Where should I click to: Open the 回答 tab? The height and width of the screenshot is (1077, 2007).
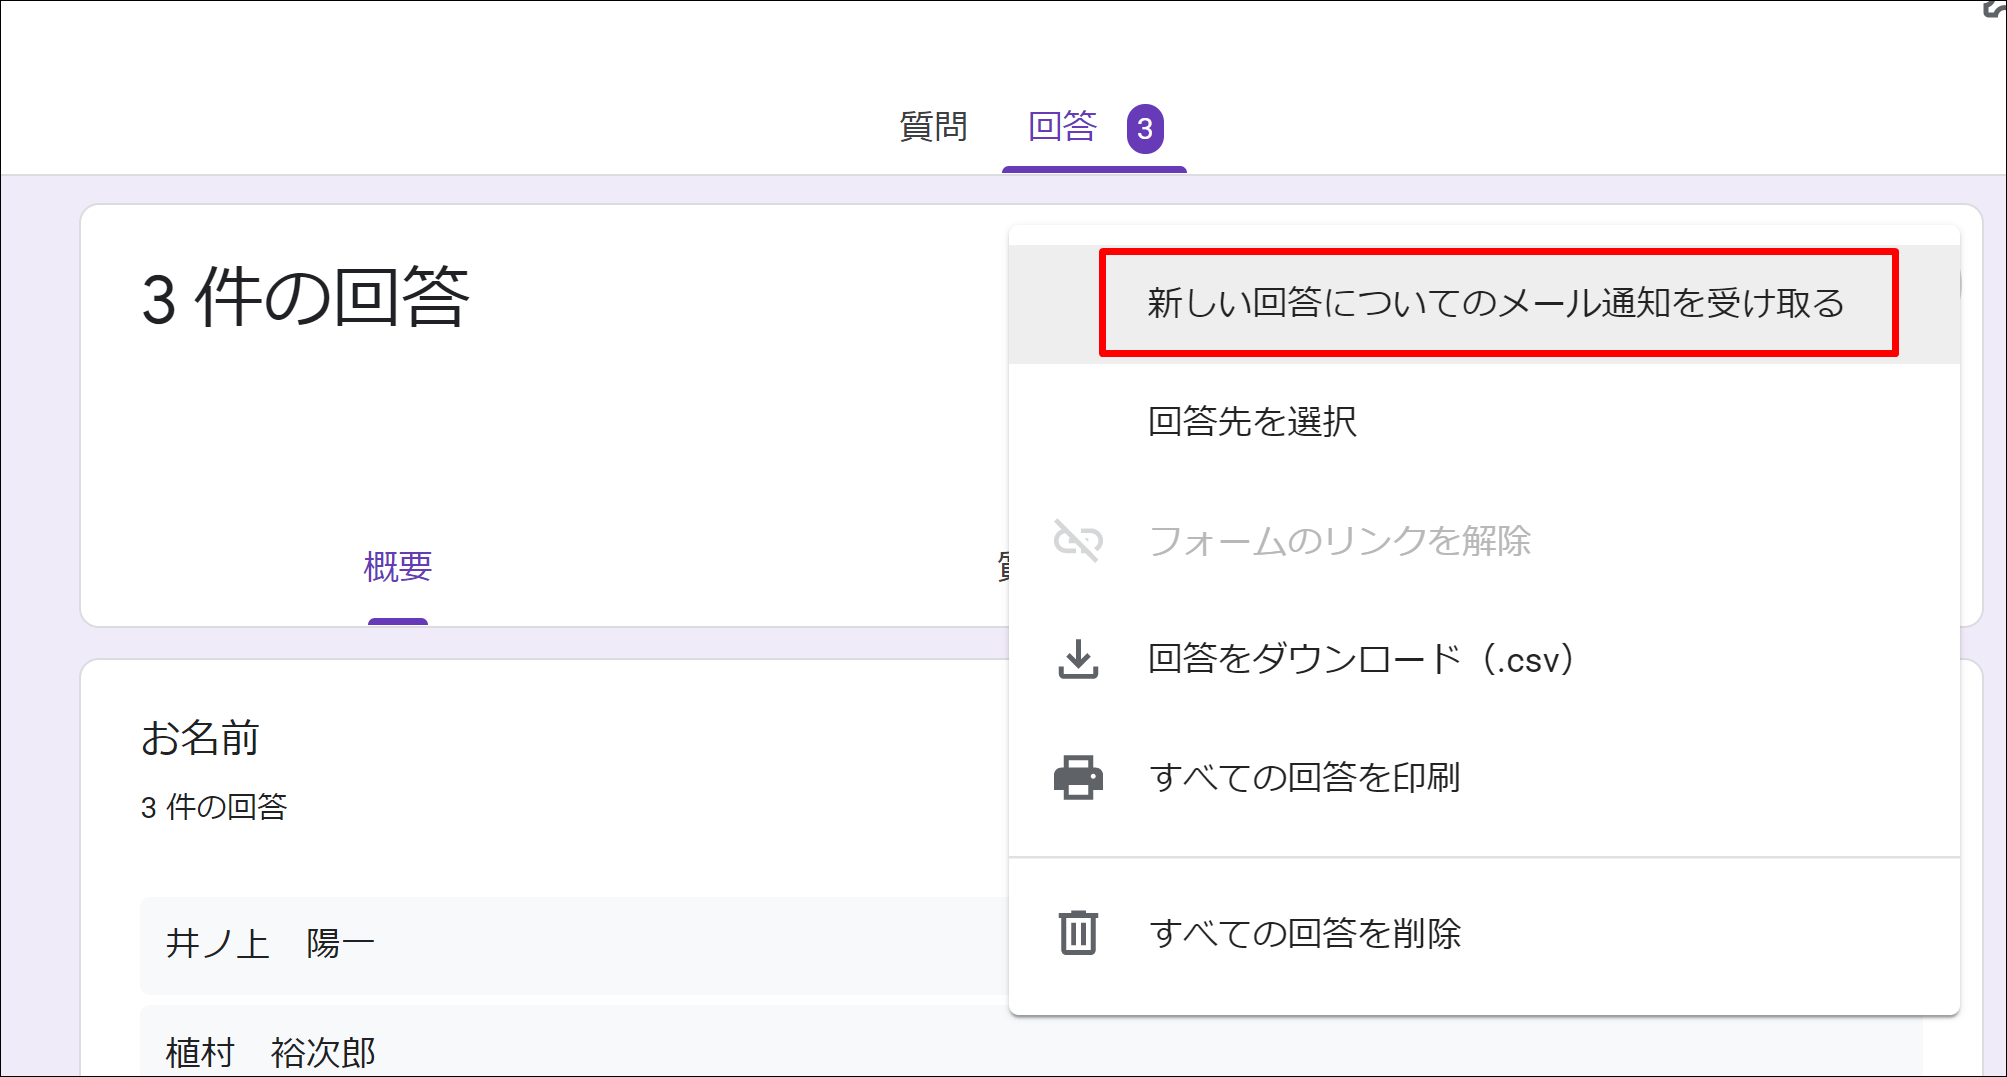[1063, 127]
